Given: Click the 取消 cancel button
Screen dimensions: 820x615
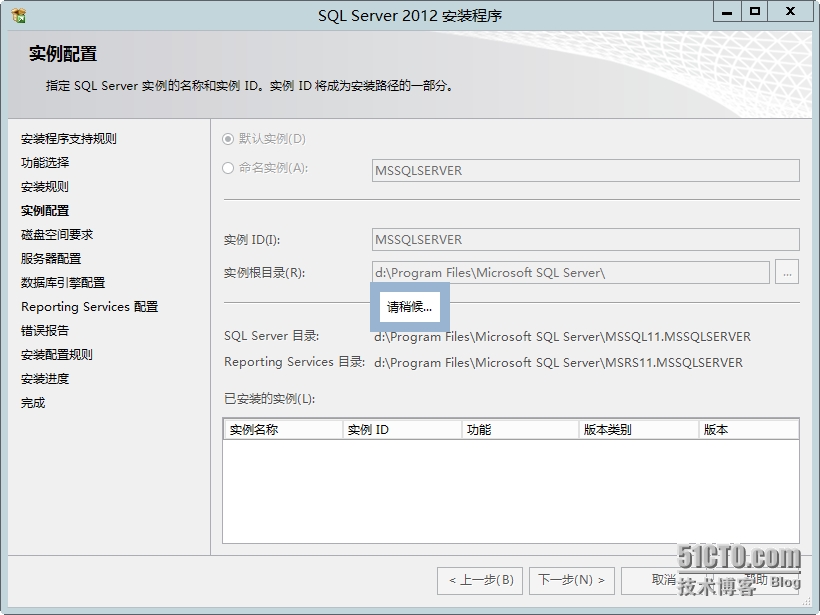Looking at the screenshot, I should tap(664, 580).
